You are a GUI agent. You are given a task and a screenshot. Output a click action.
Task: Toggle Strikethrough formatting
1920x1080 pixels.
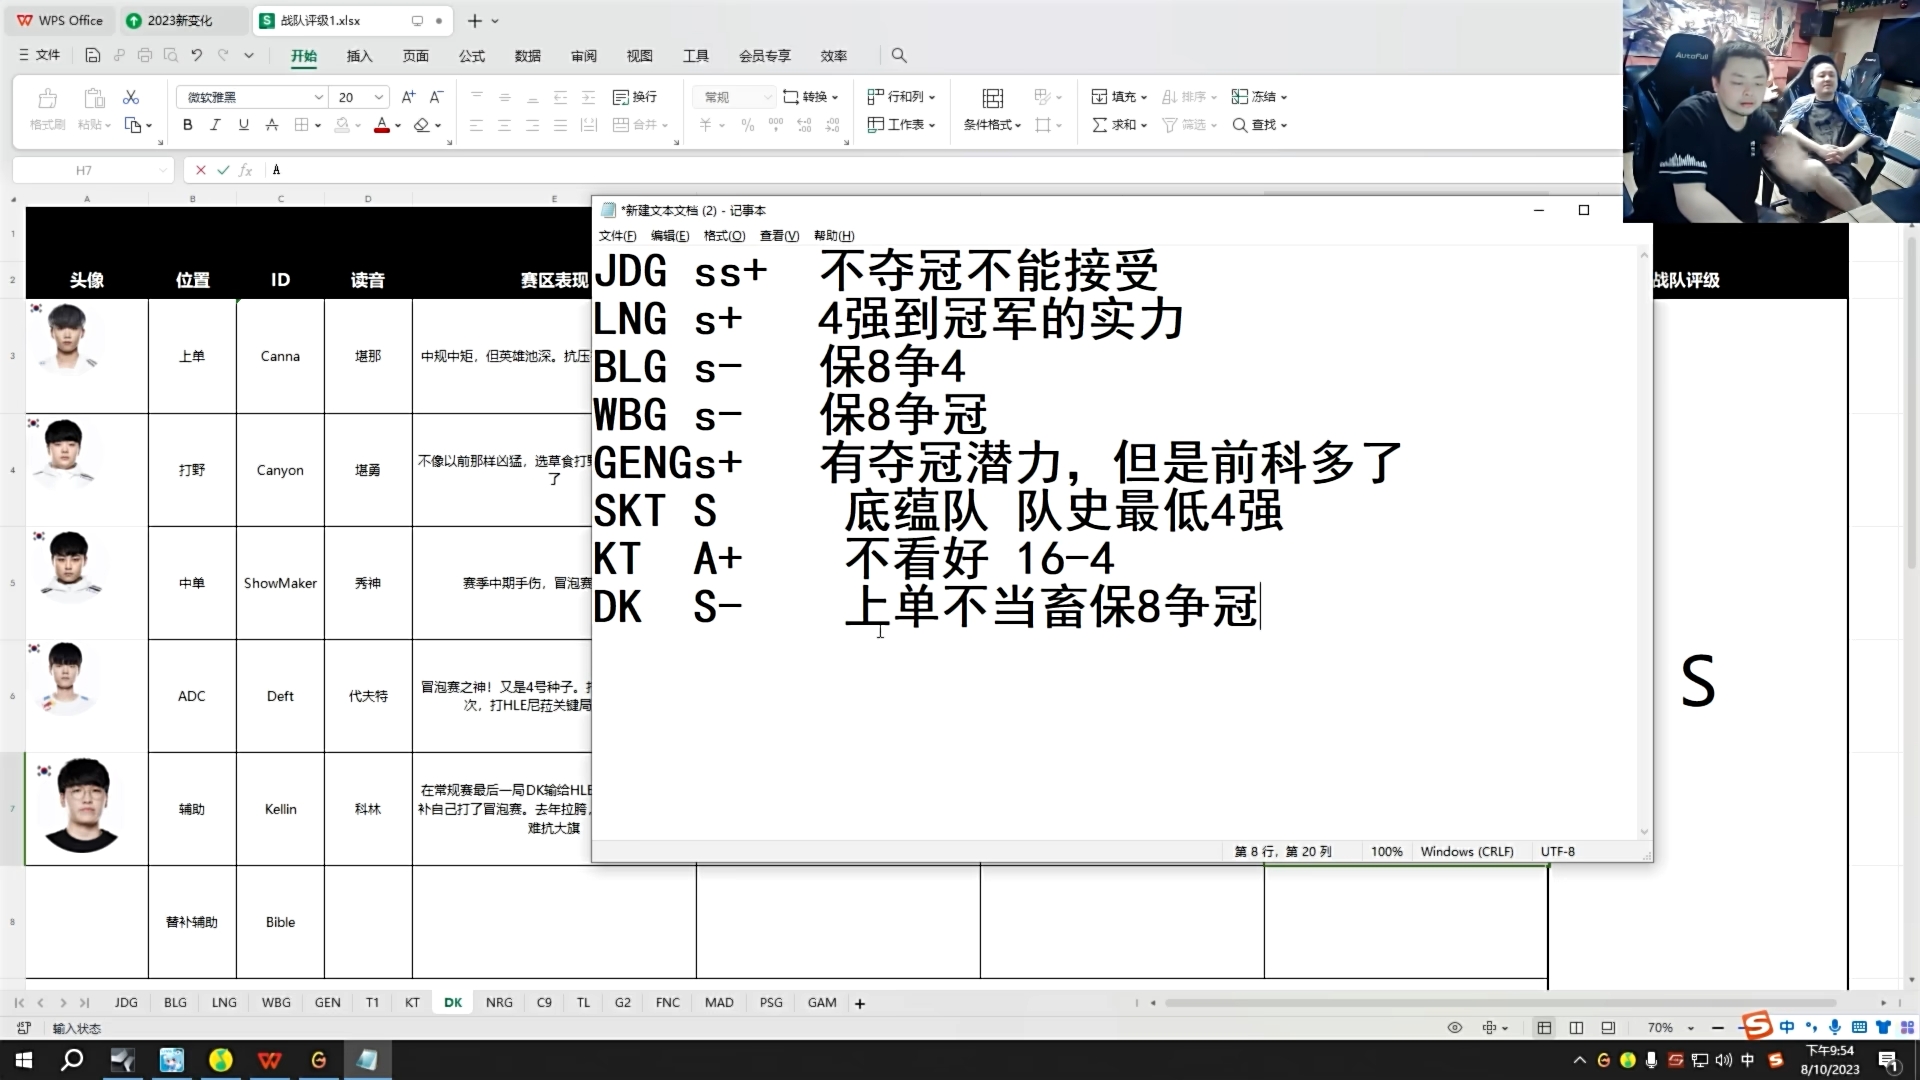[x=272, y=125]
